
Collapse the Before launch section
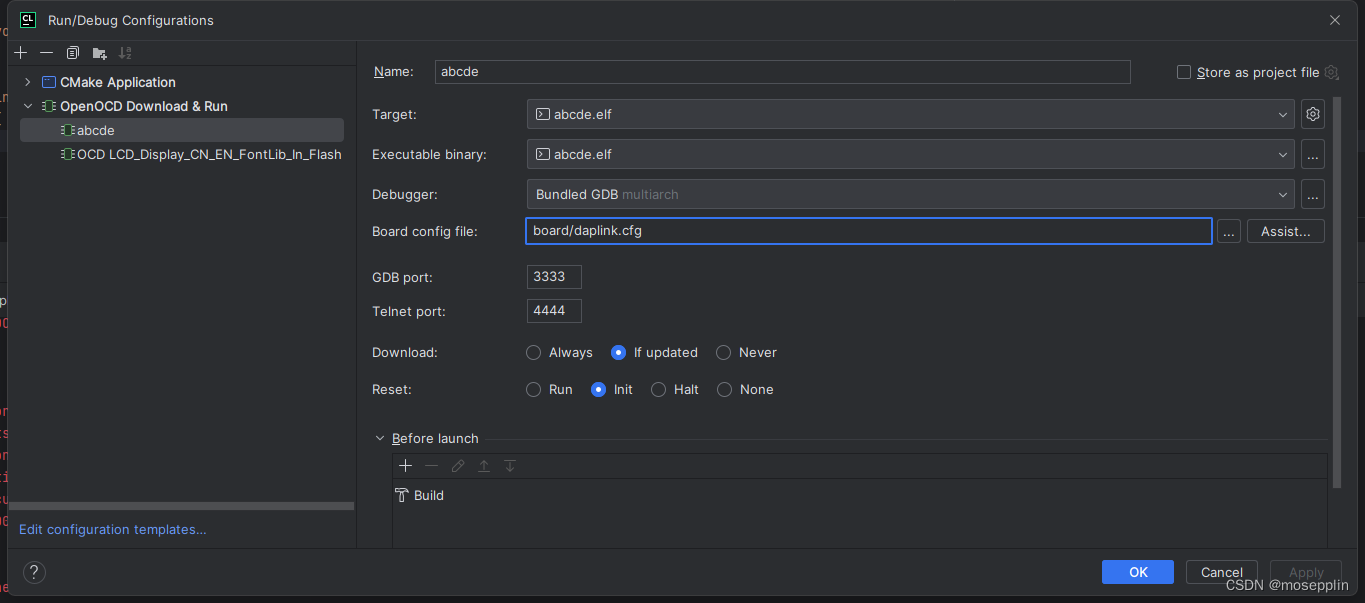[x=379, y=438]
